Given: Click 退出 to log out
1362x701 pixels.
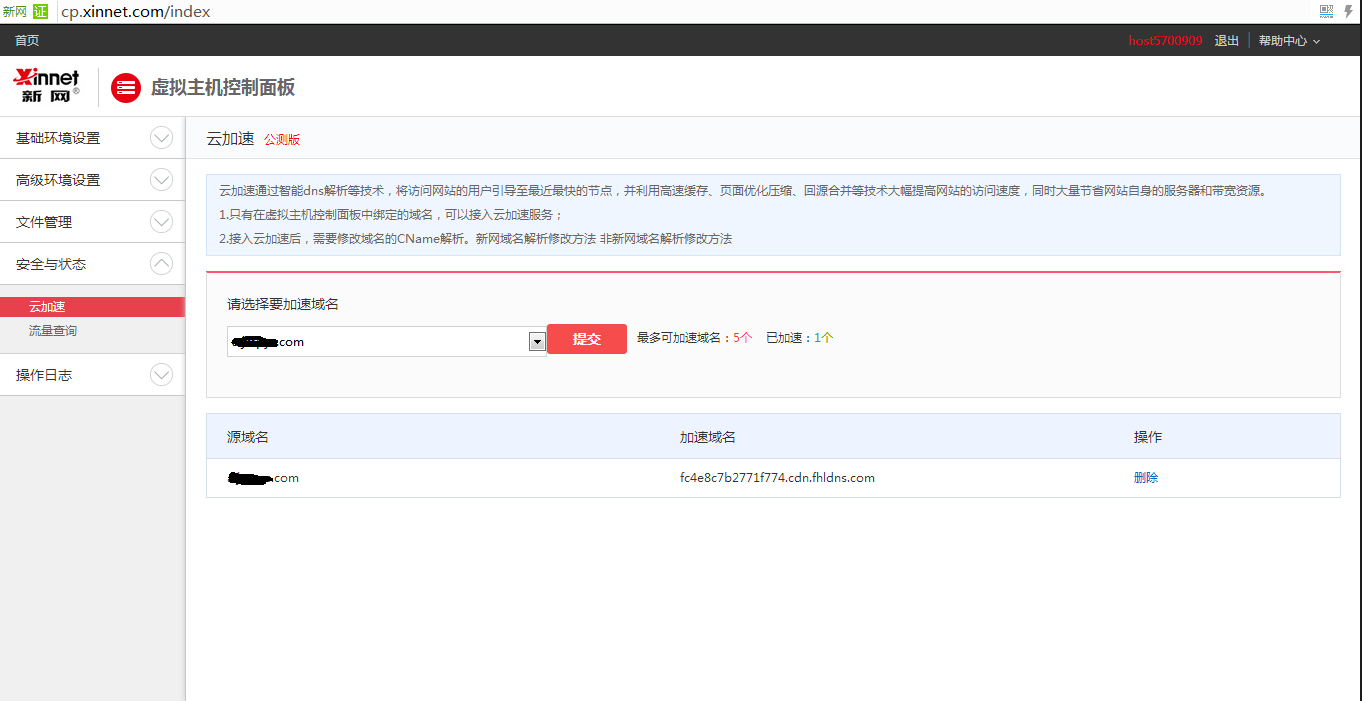Looking at the screenshot, I should [1226, 41].
